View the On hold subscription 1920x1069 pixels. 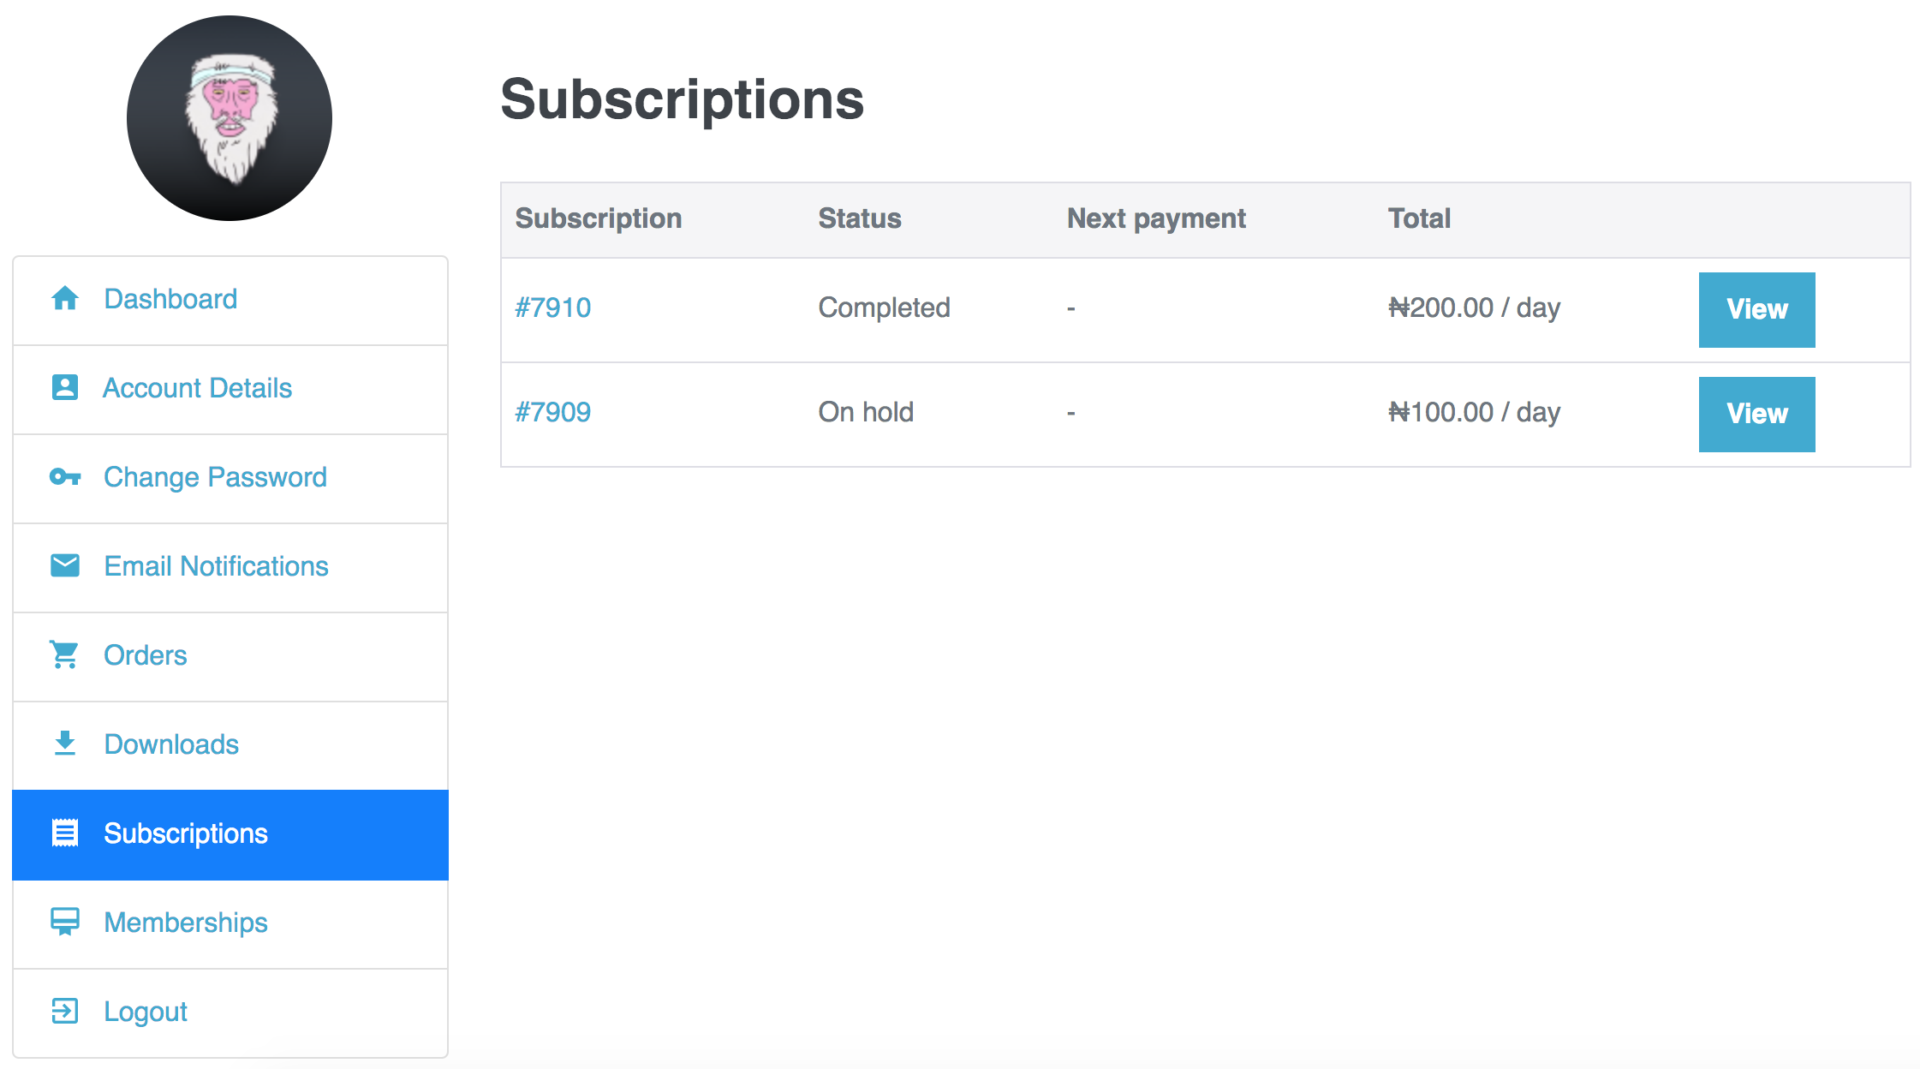[x=1756, y=414]
